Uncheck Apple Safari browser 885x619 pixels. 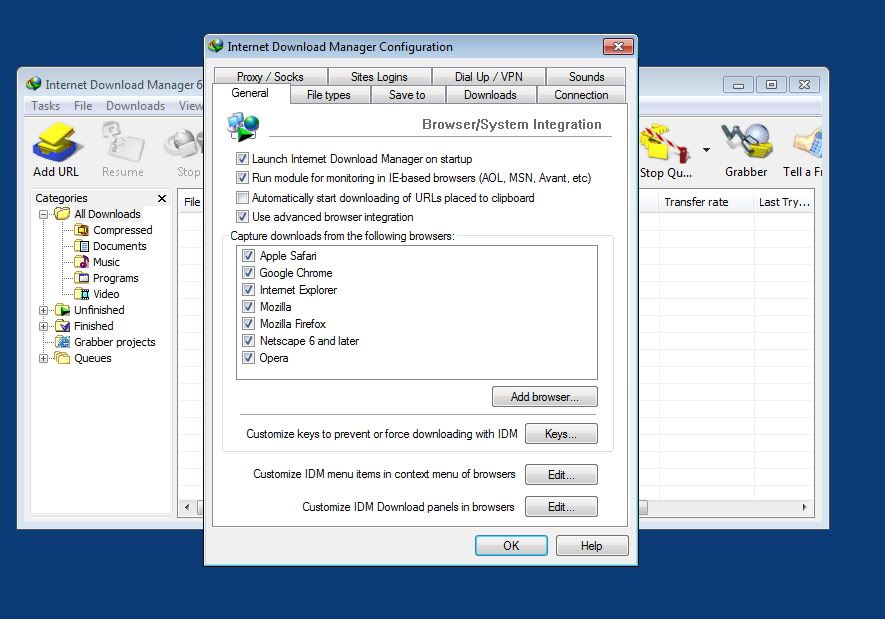point(248,256)
